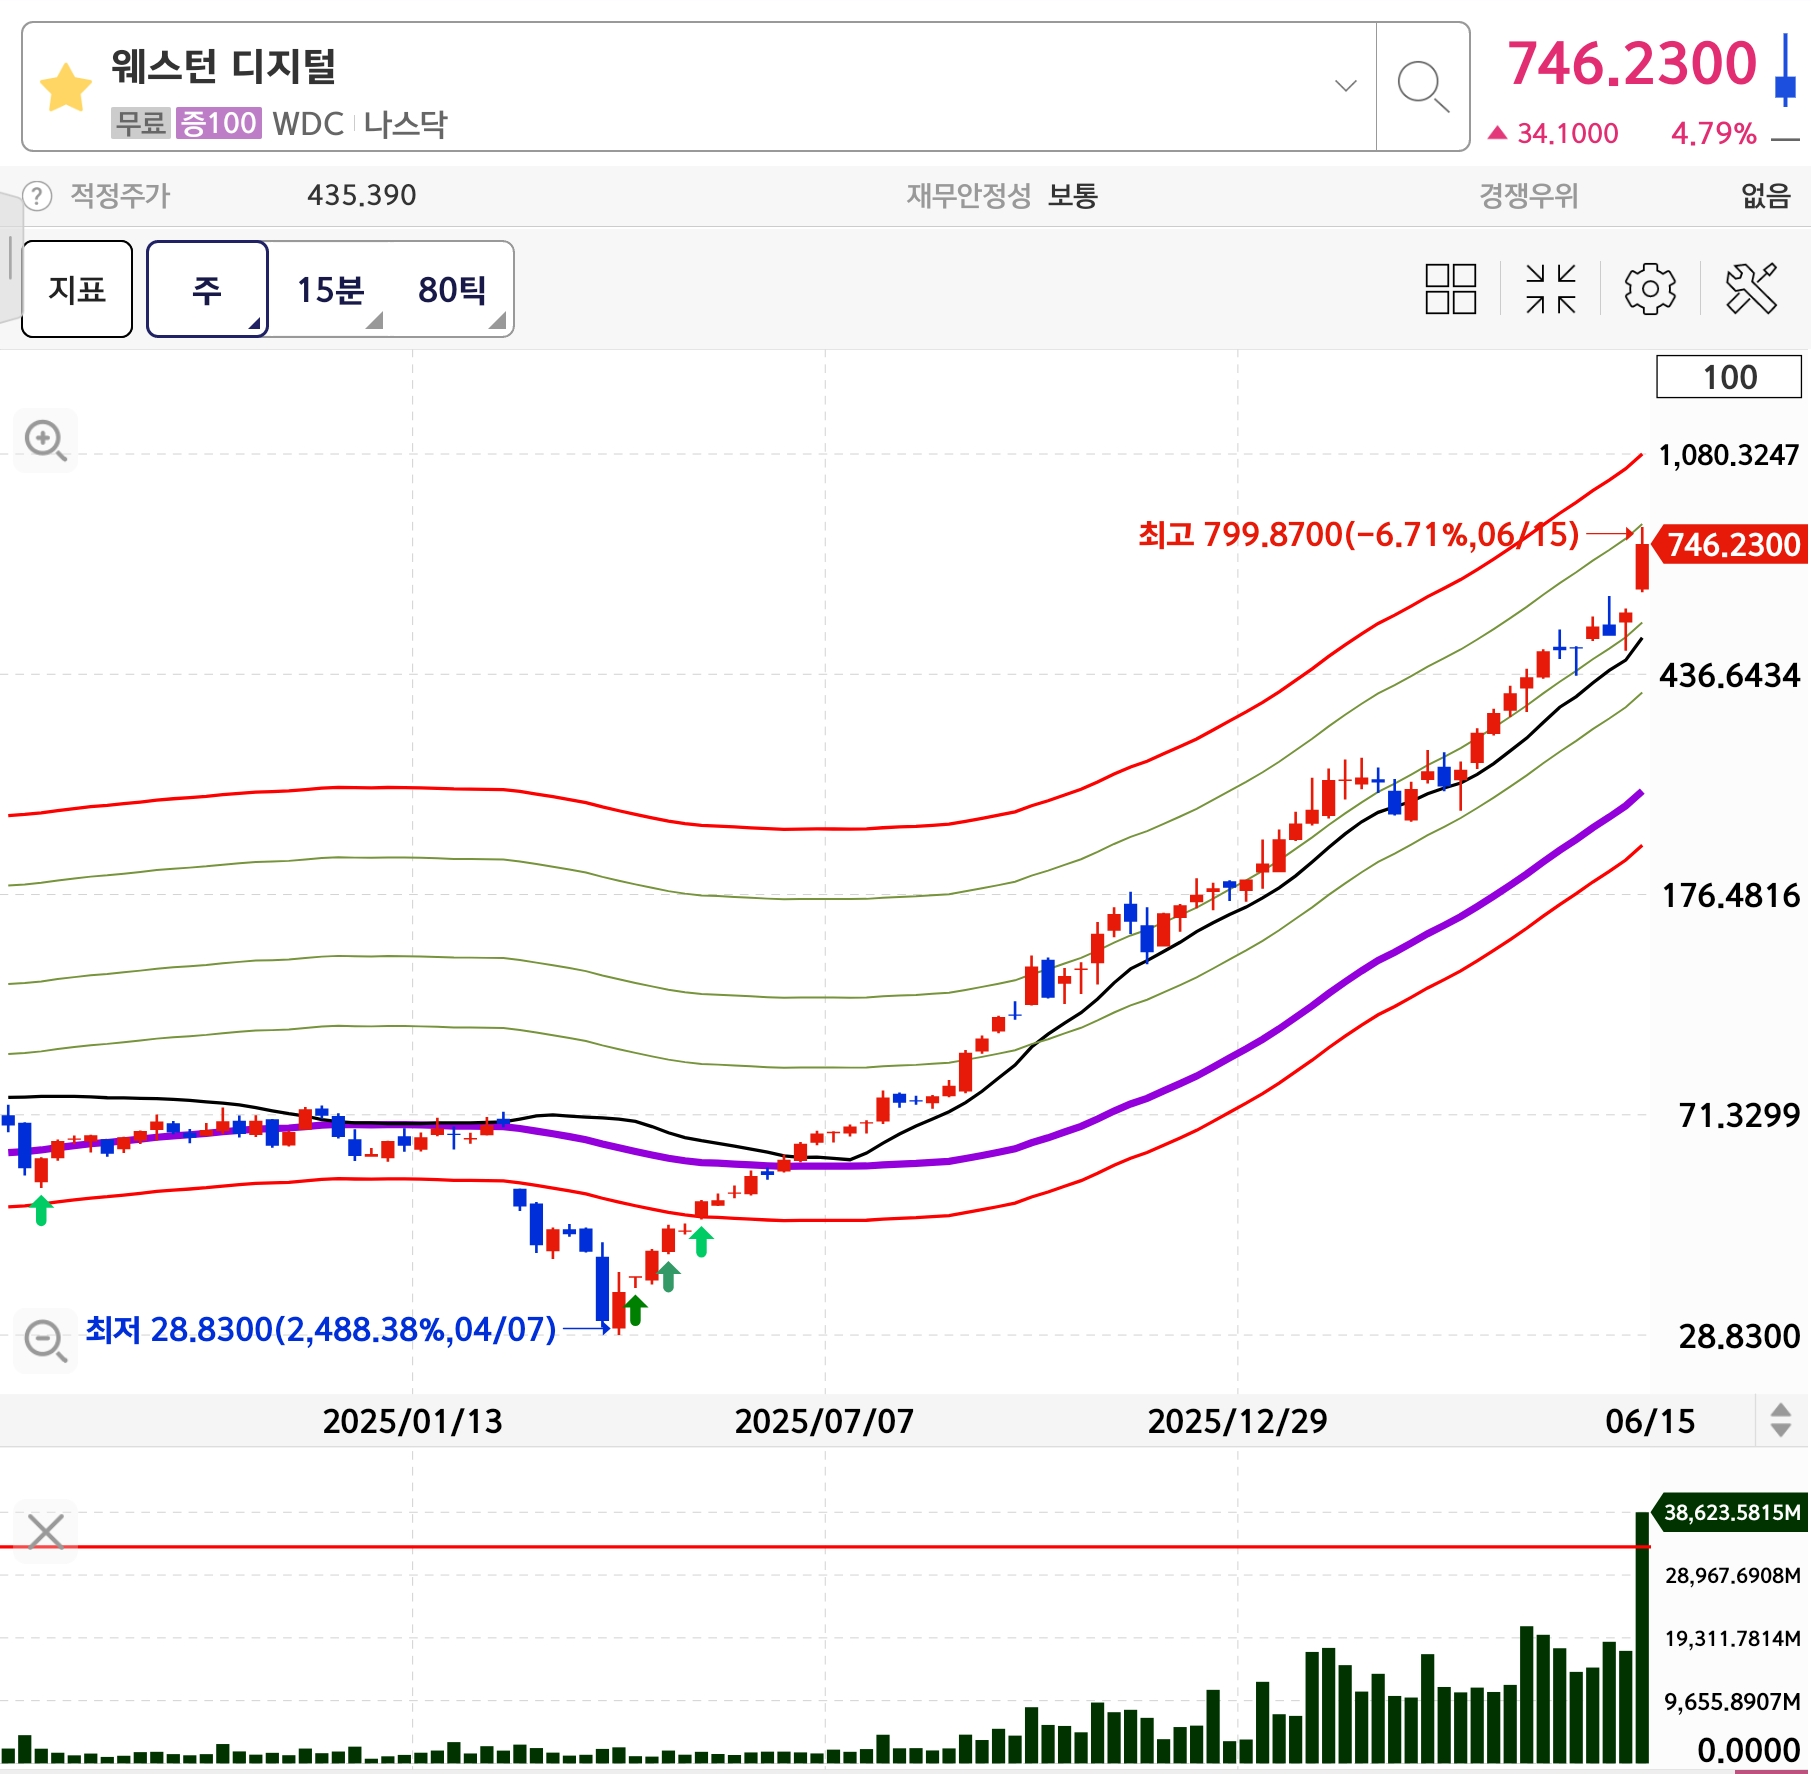Click the 100 candle count input box
The height and width of the screenshot is (1774, 1811).
pyautogui.click(x=1729, y=377)
